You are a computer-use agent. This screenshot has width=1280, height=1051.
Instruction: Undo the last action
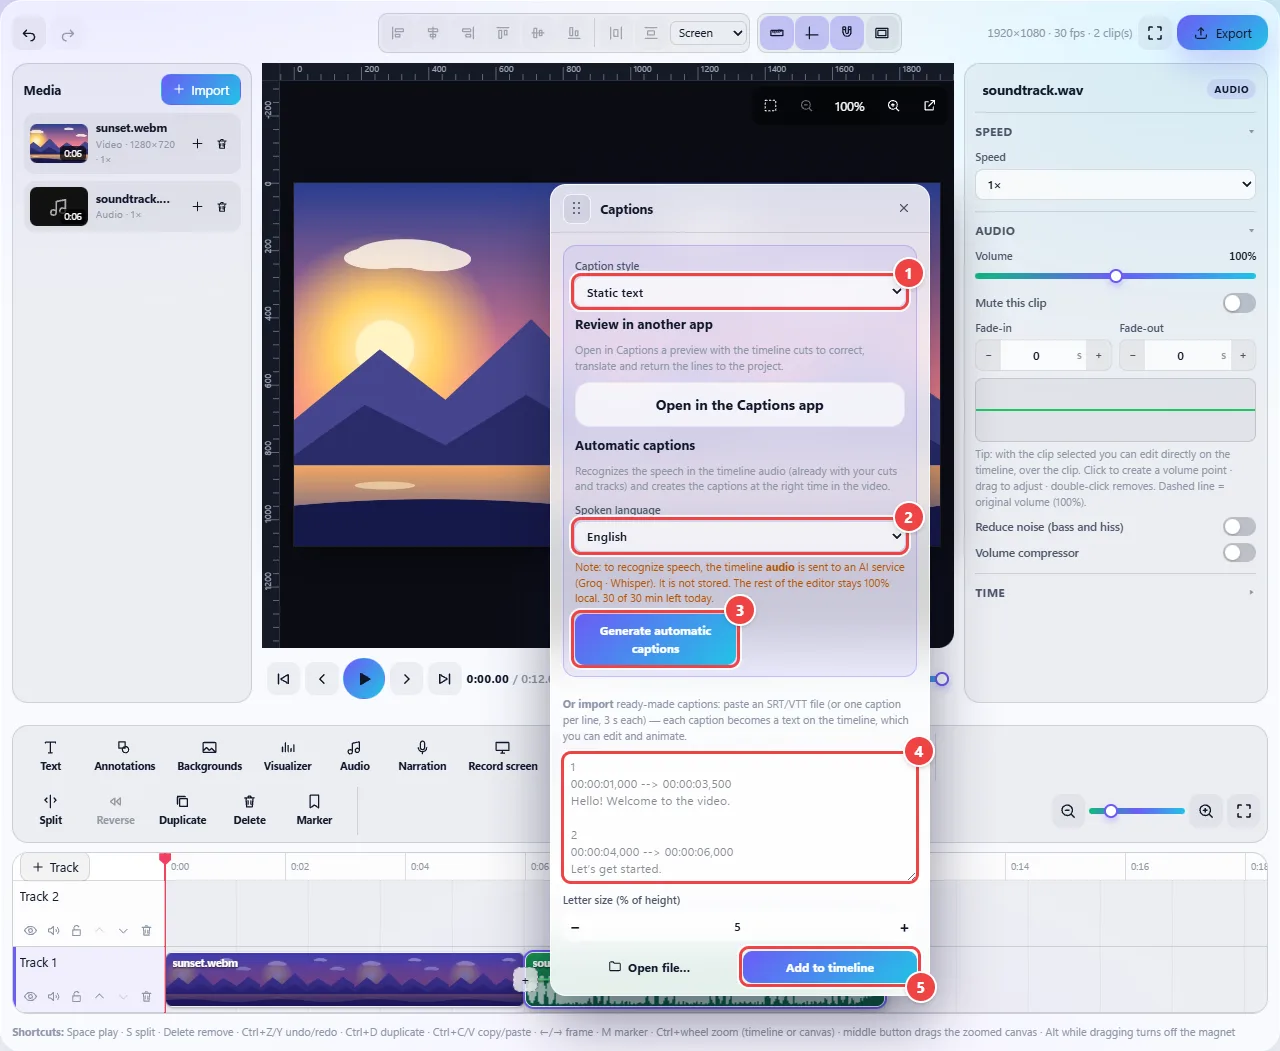(x=29, y=35)
